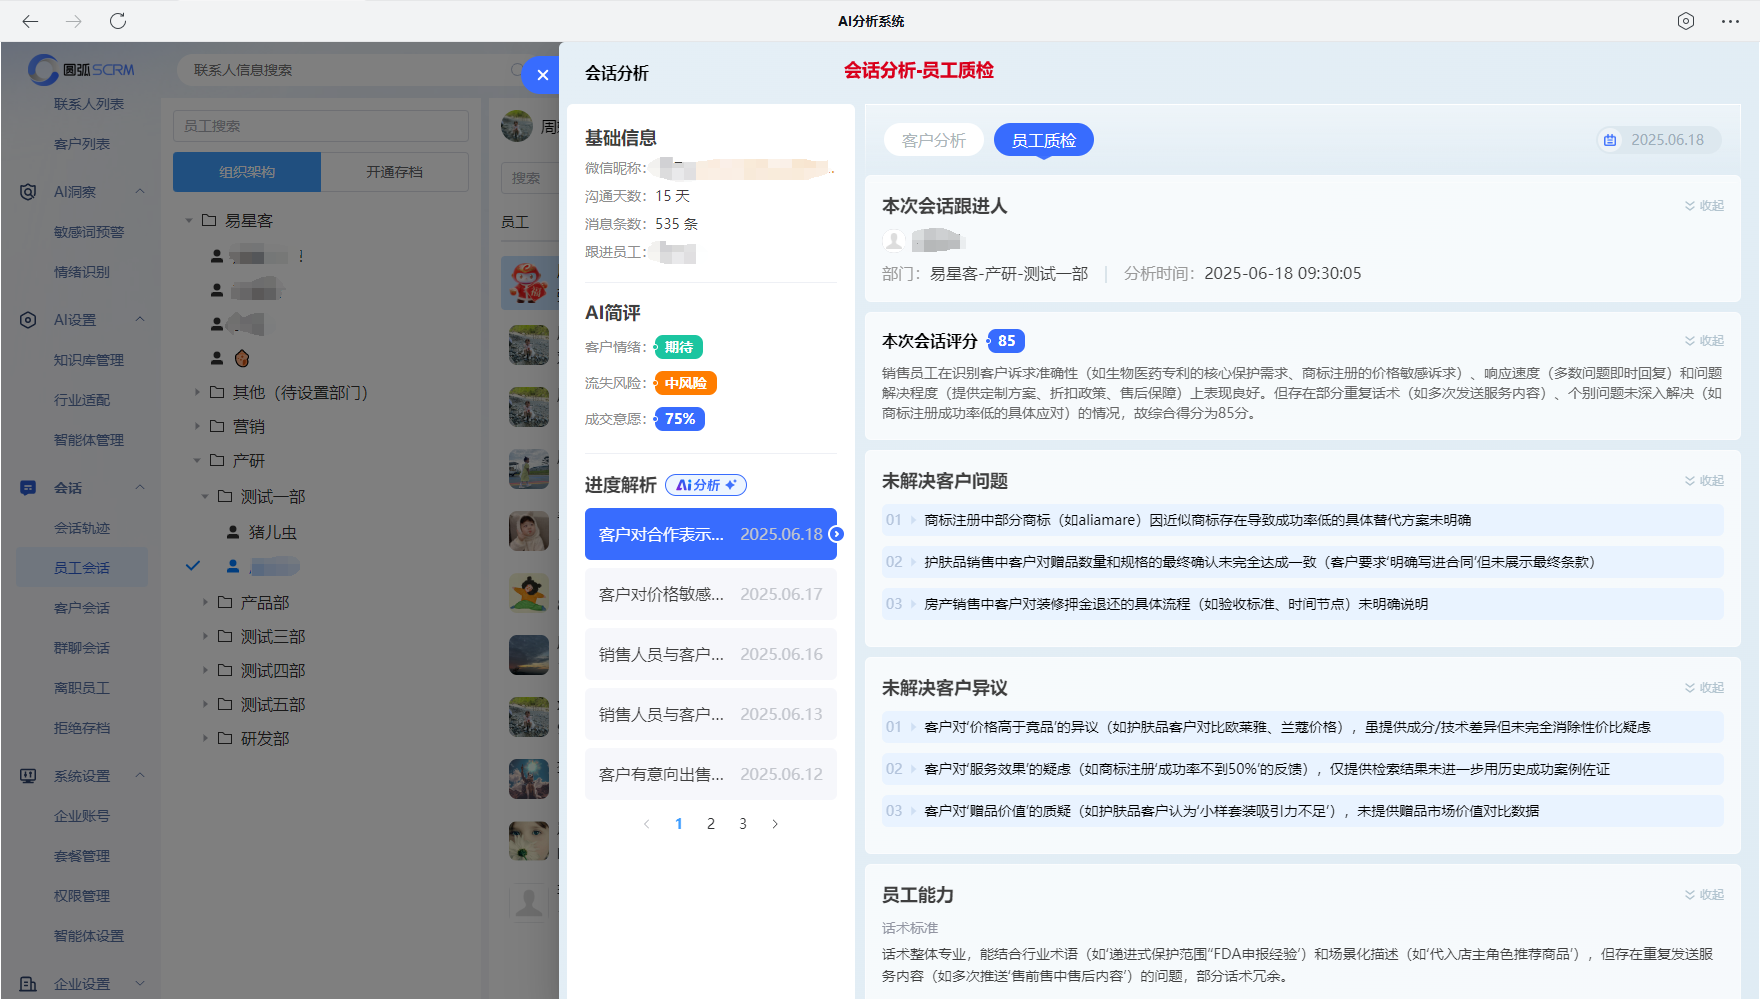Select the 员工质检 tab
Screen dimensions: 1760x999
pyautogui.click(x=1044, y=140)
